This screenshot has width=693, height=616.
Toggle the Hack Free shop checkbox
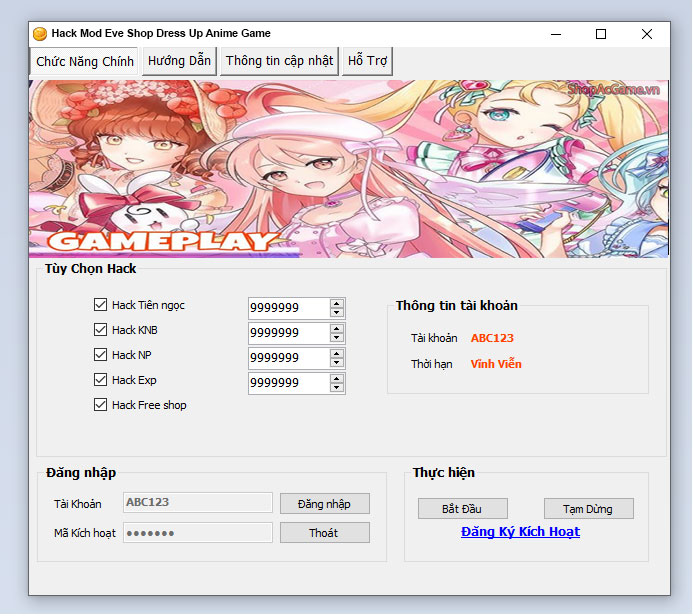pos(100,405)
